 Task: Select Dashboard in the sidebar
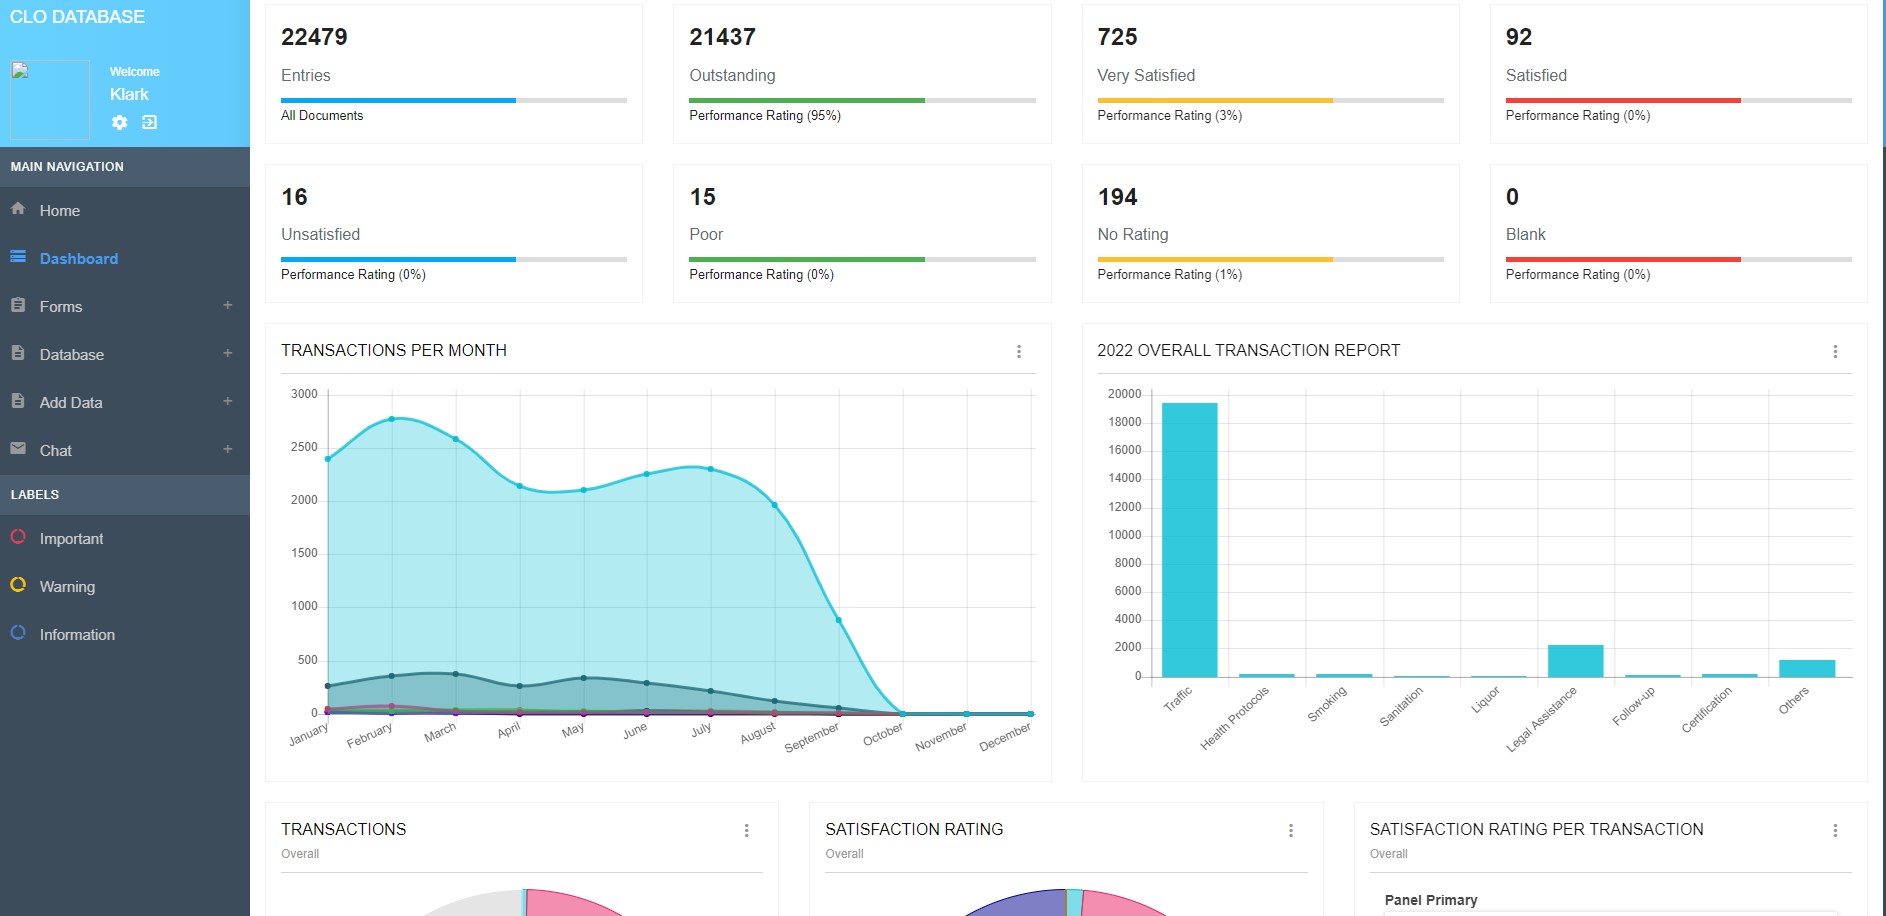tap(125, 259)
